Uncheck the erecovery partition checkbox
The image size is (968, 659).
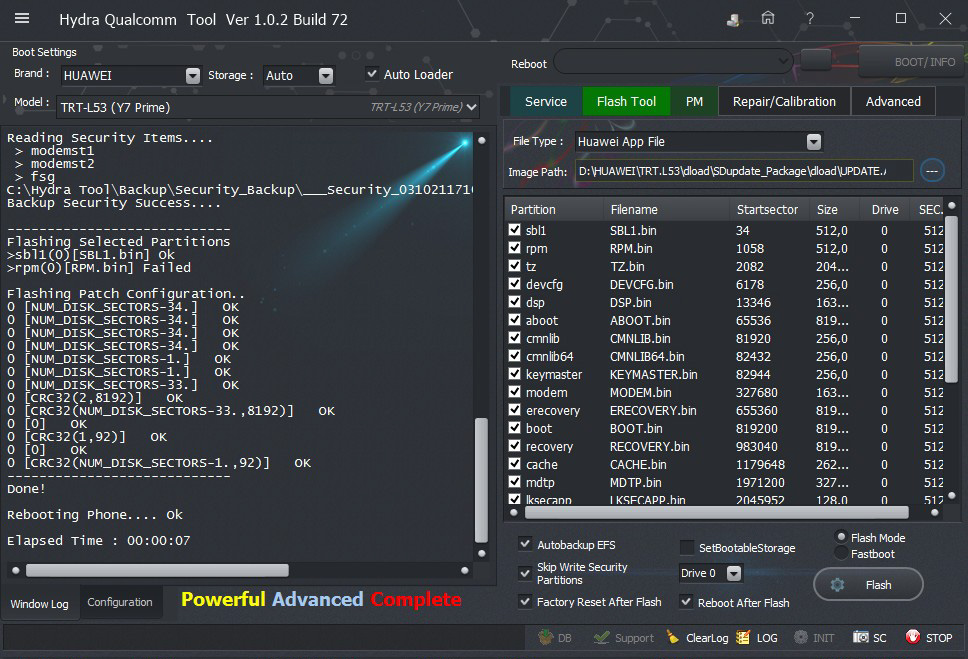click(514, 409)
